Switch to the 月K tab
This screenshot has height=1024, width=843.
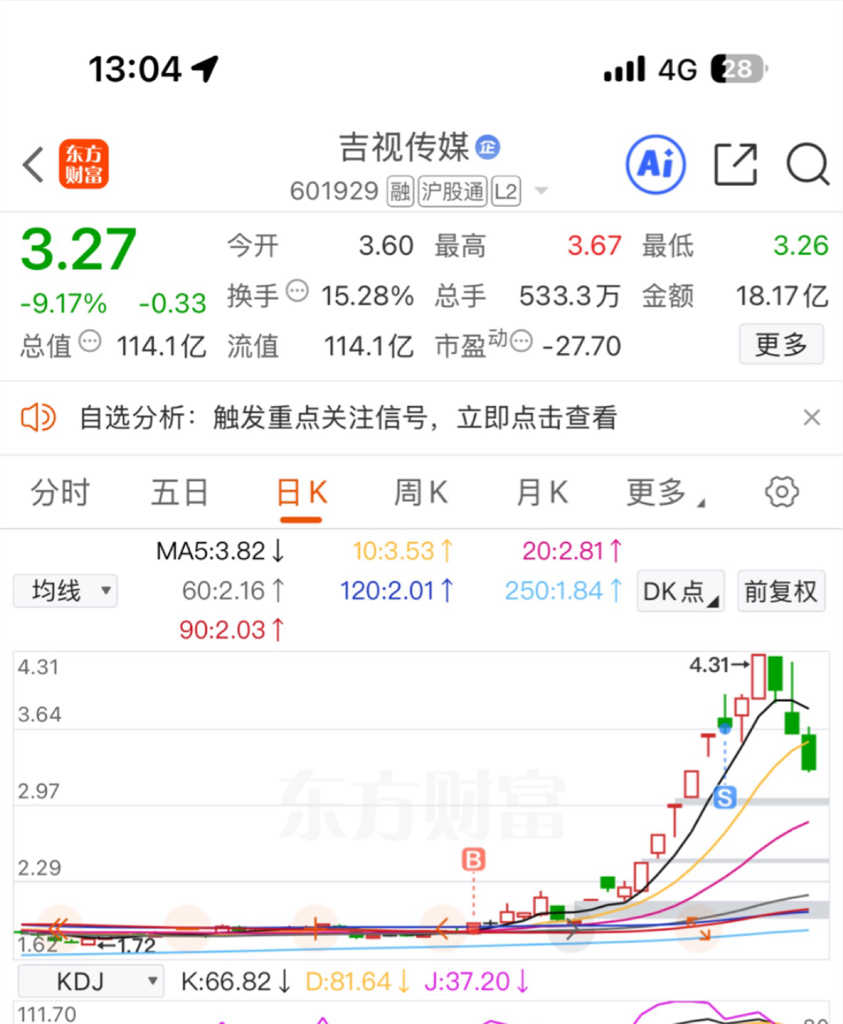click(x=541, y=492)
